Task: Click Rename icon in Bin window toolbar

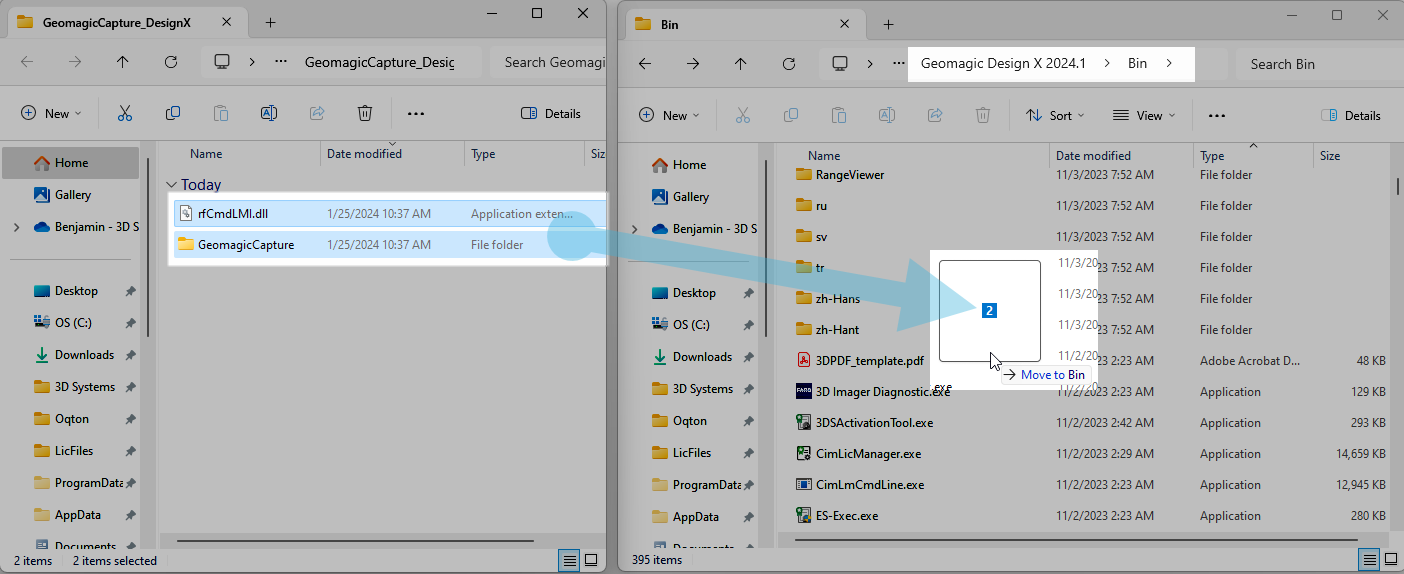Action: pyautogui.click(x=887, y=115)
